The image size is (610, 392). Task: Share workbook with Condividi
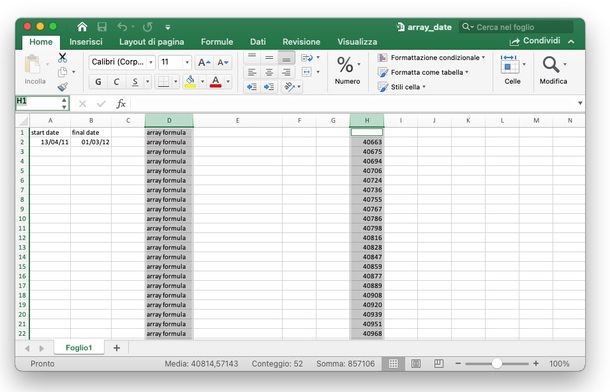click(x=535, y=41)
